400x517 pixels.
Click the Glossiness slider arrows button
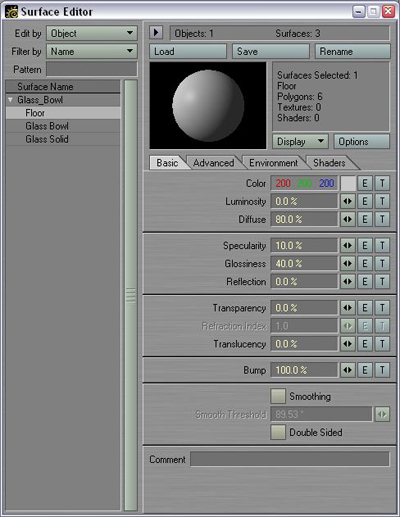pyautogui.click(x=347, y=264)
